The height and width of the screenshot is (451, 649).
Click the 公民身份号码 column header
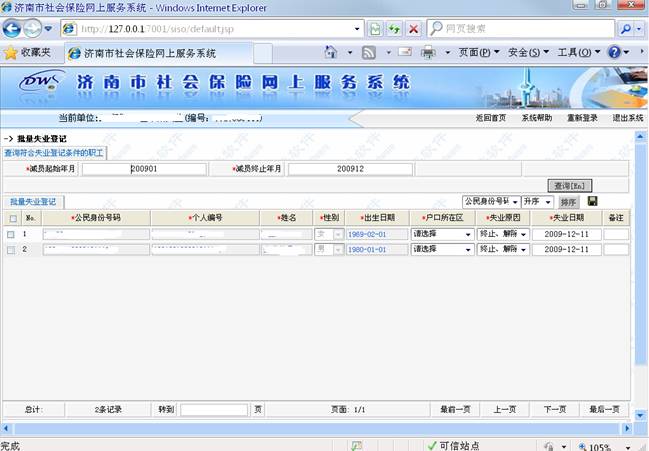tap(96, 218)
